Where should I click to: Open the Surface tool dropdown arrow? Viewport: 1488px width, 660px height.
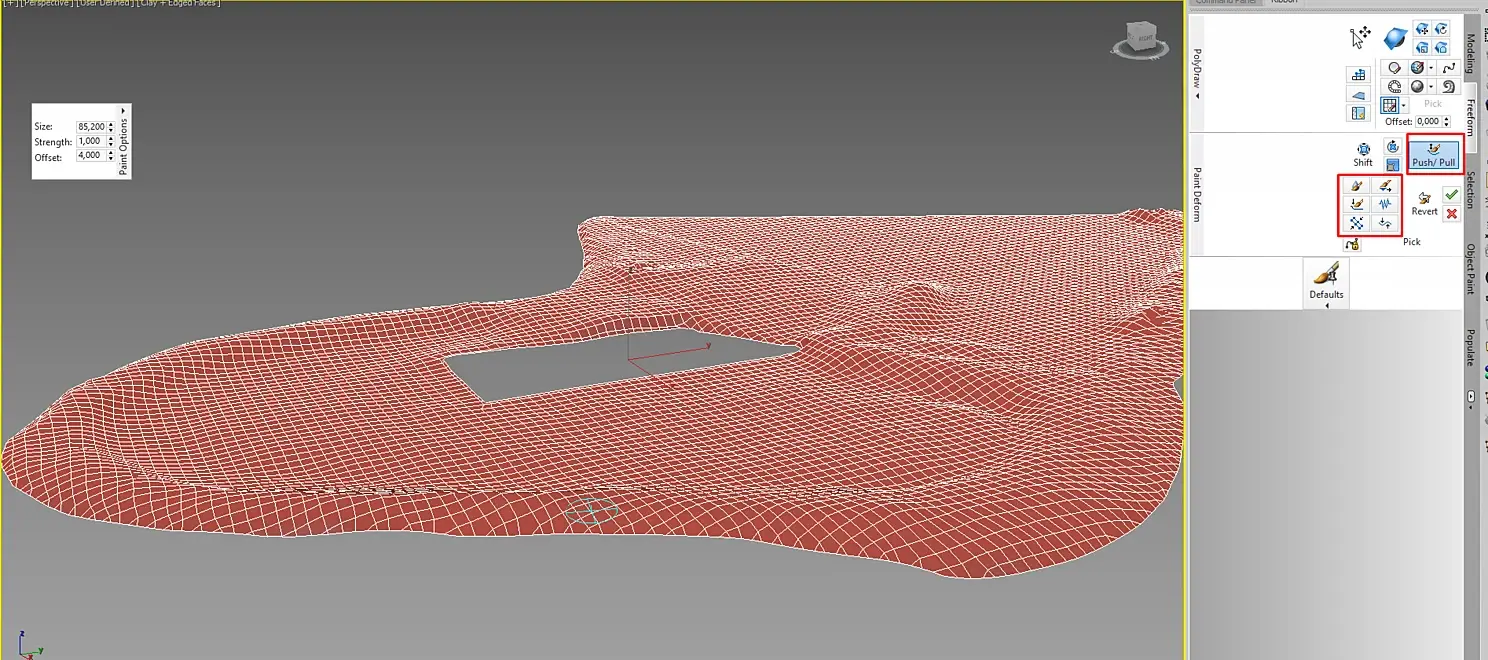coord(1431,86)
